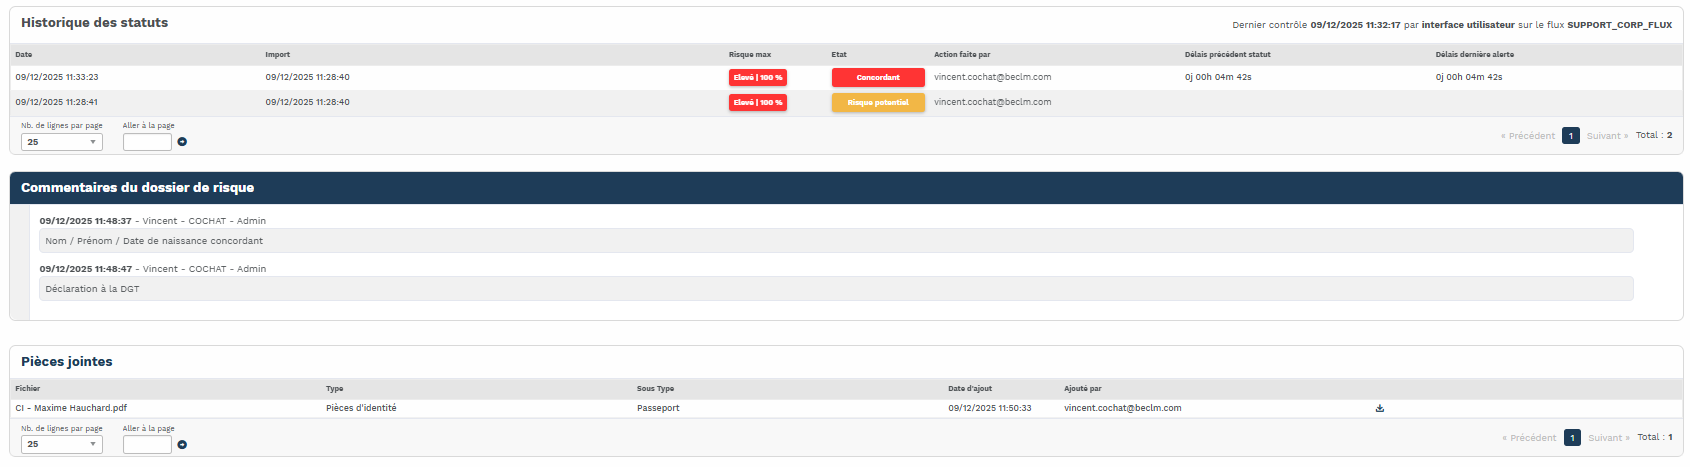The image size is (1690, 467).
Task: Click the Aller à la page field in Historique des statuts
Action: [147, 142]
